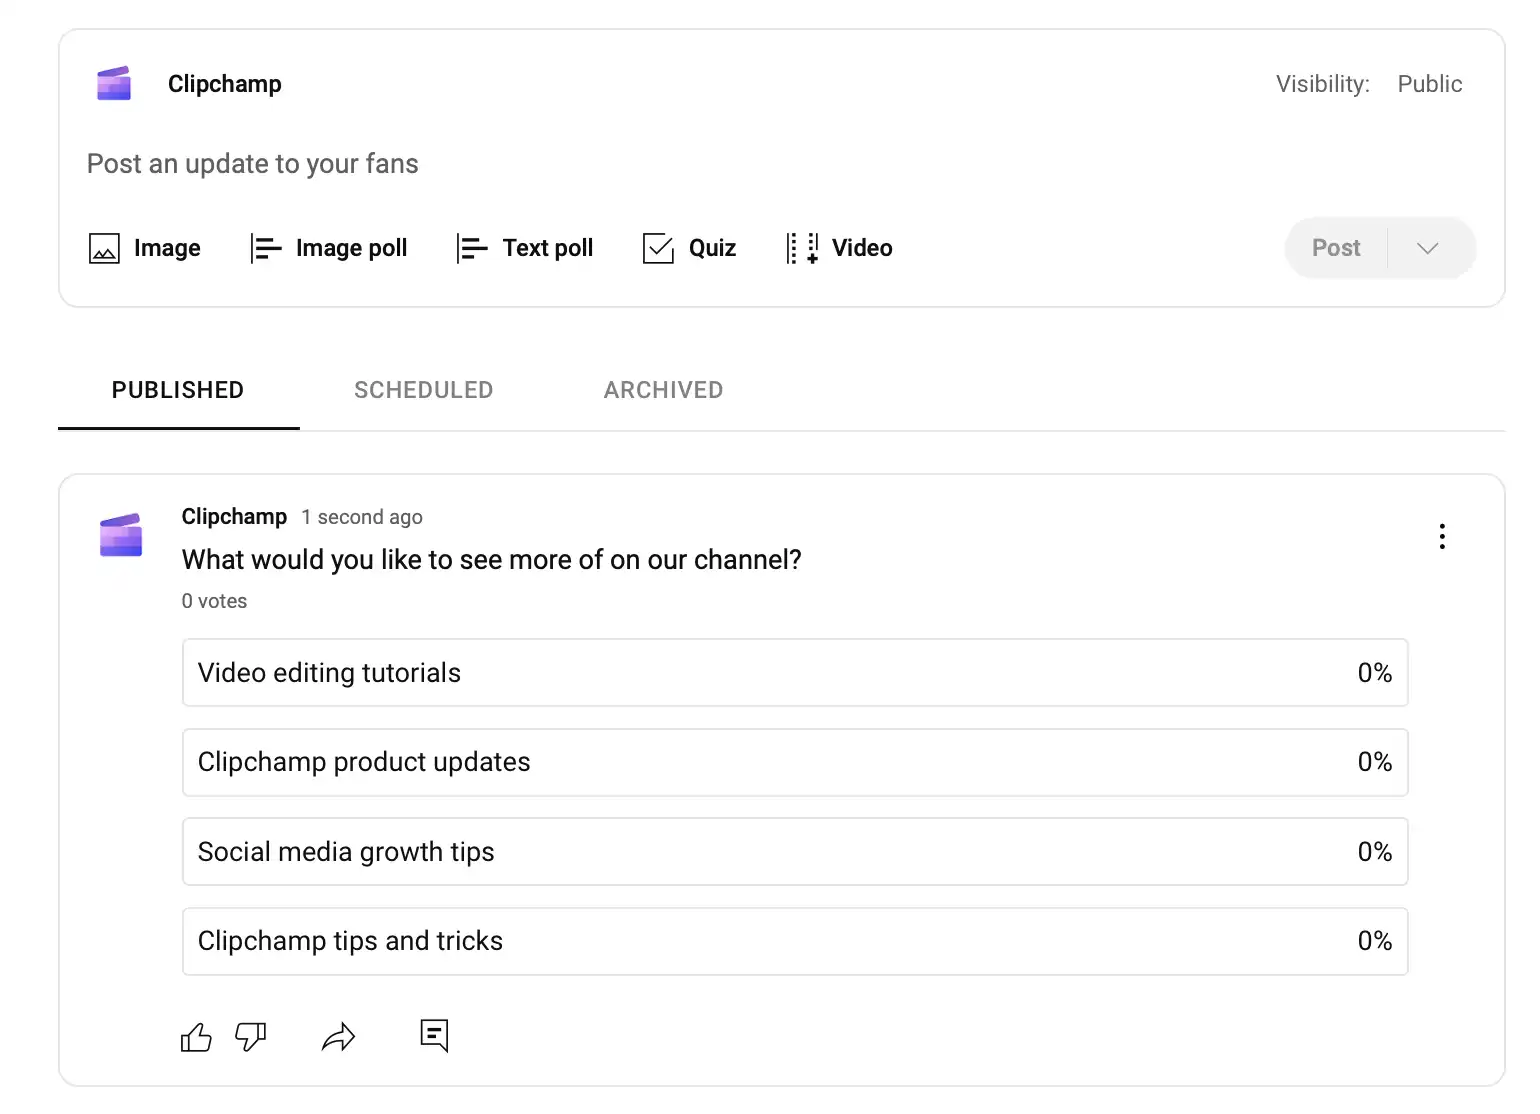Screen dimensions: 1540x1114
Task: Click the 'Post an update to your fans' field
Action: coord(253,164)
